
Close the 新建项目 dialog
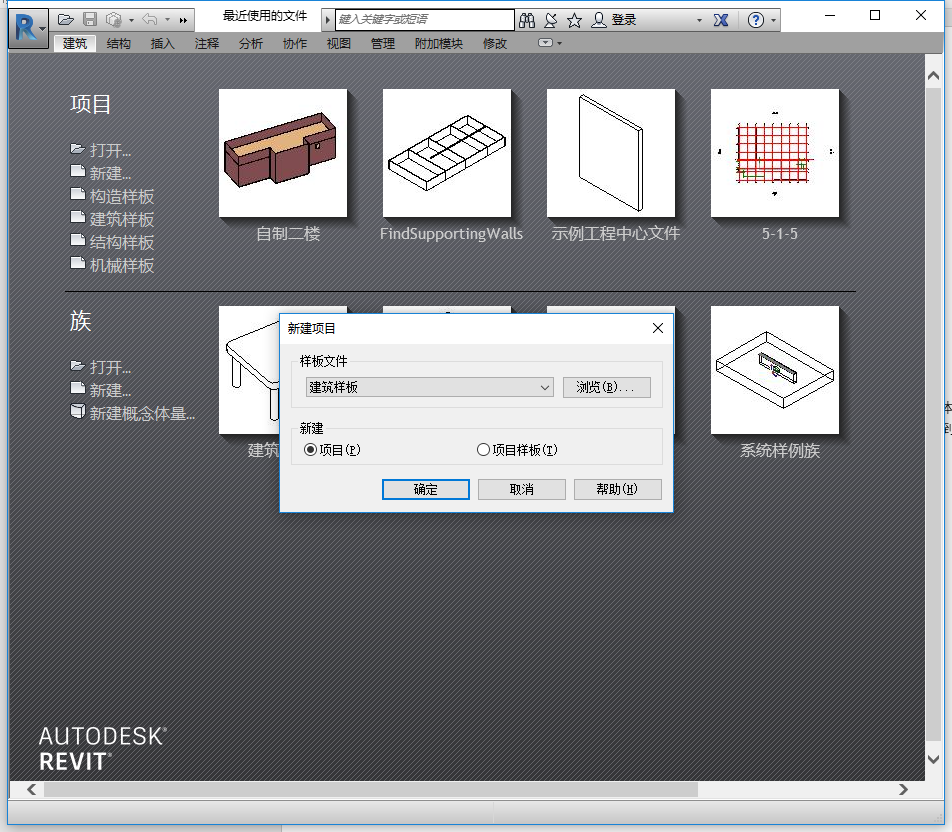coord(658,328)
